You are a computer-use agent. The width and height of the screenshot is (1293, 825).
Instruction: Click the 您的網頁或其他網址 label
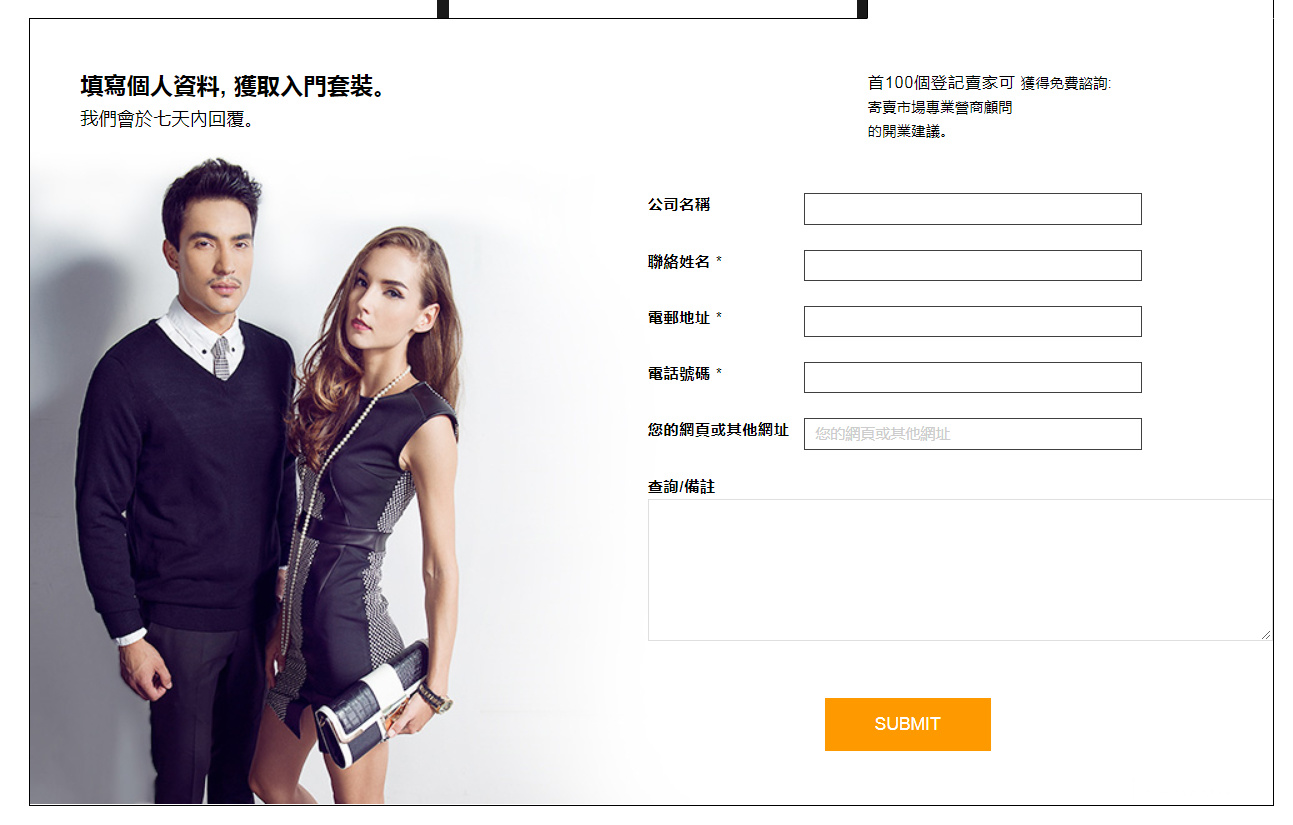(x=718, y=430)
